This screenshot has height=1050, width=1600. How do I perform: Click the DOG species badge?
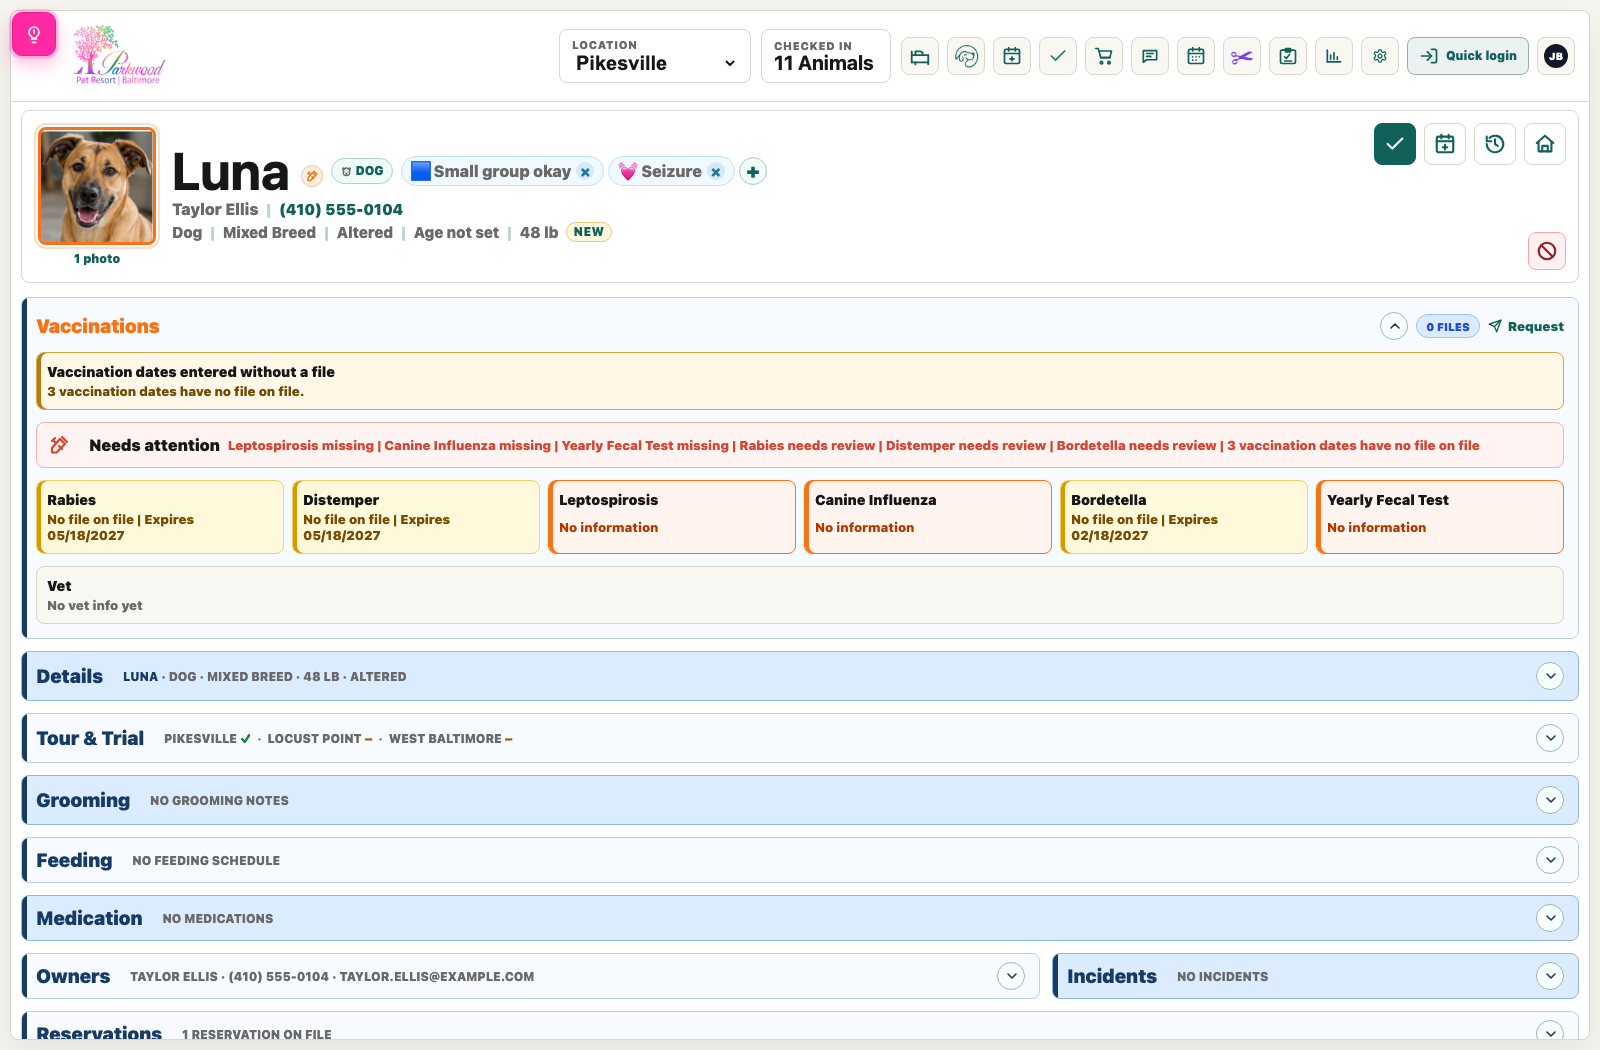(362, 171)
